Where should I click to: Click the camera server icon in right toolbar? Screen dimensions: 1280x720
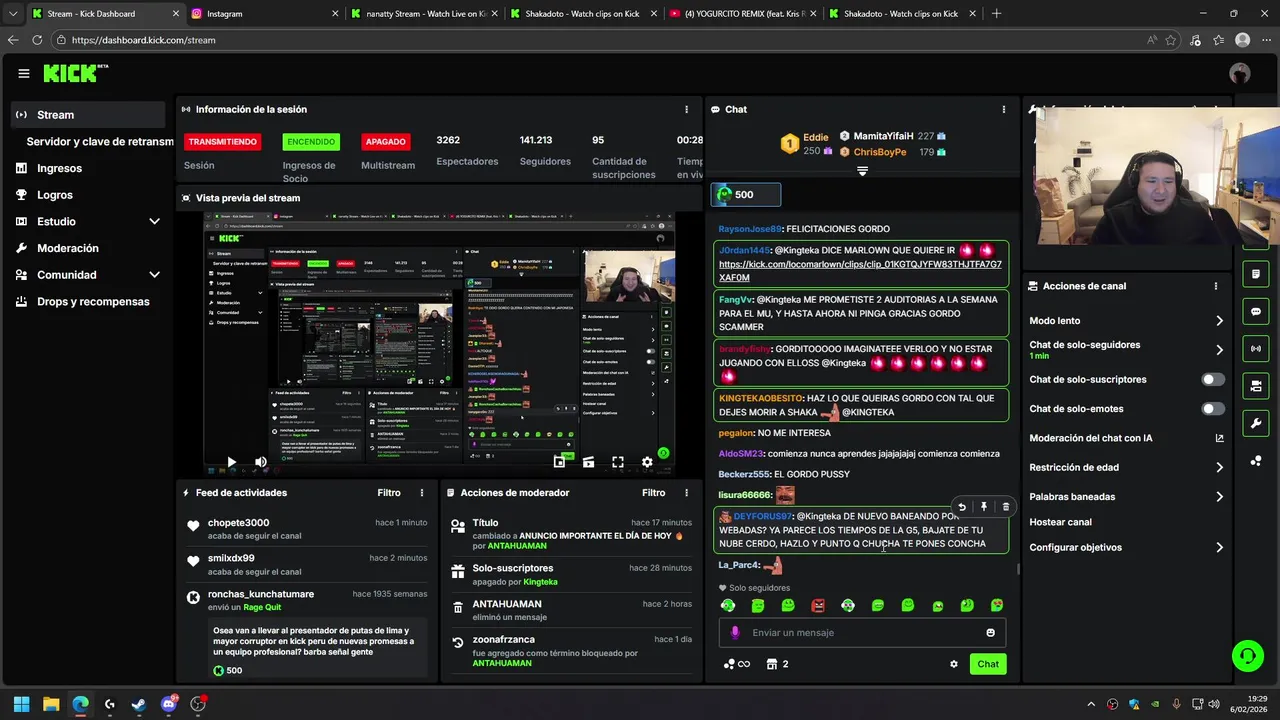(1256, 386)
